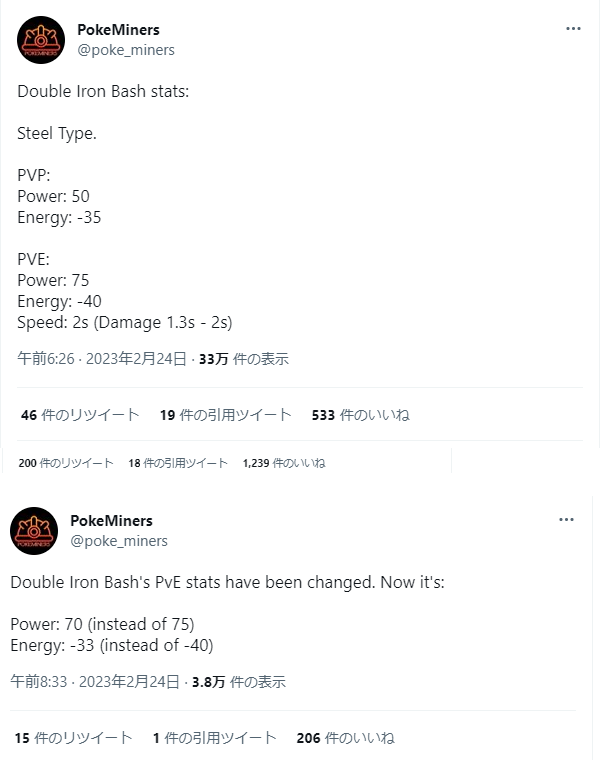Image resolution: width=609 pixels, height=775 pixels.
Task: Open timestamp 午前8:33 2023年2月24日
Action: click(x=95, y=682)
